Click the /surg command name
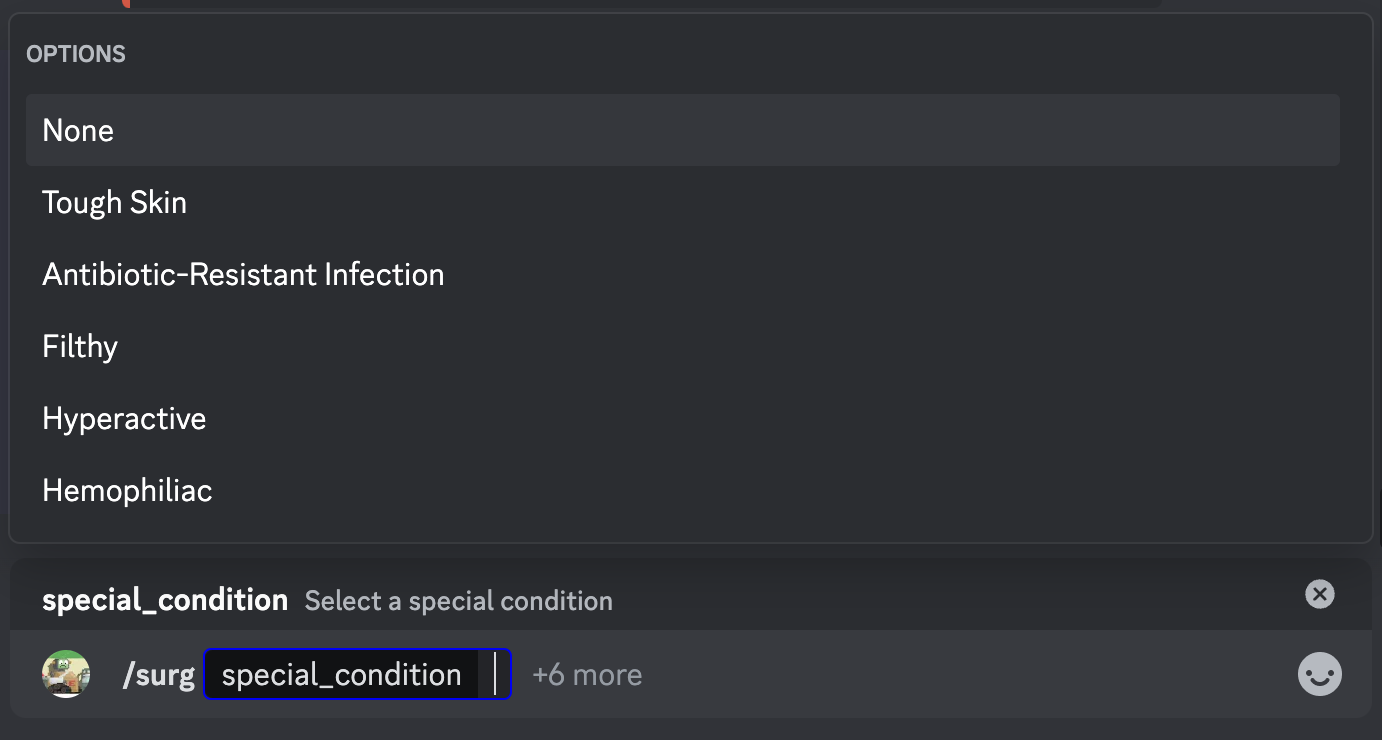1382x740 pixels. 158,675
